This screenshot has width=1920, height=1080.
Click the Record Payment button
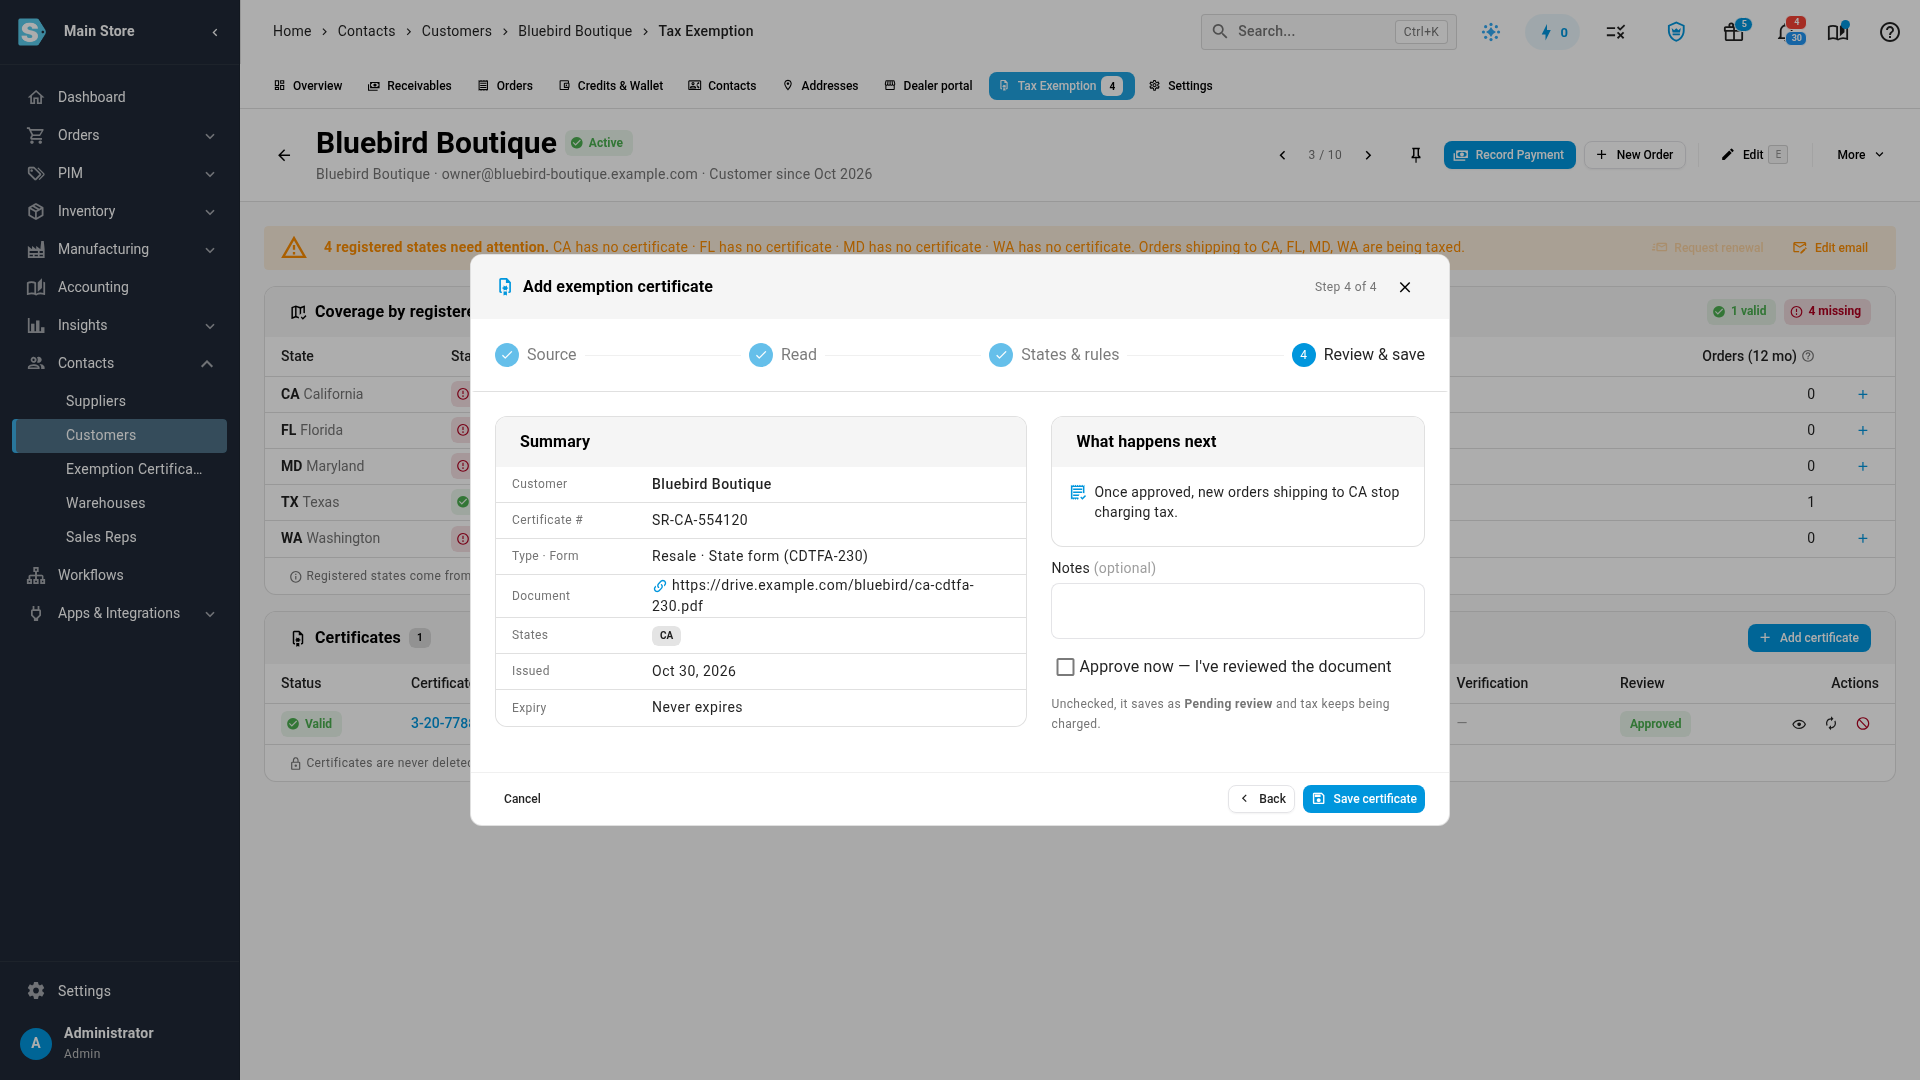coord(1509,155)
